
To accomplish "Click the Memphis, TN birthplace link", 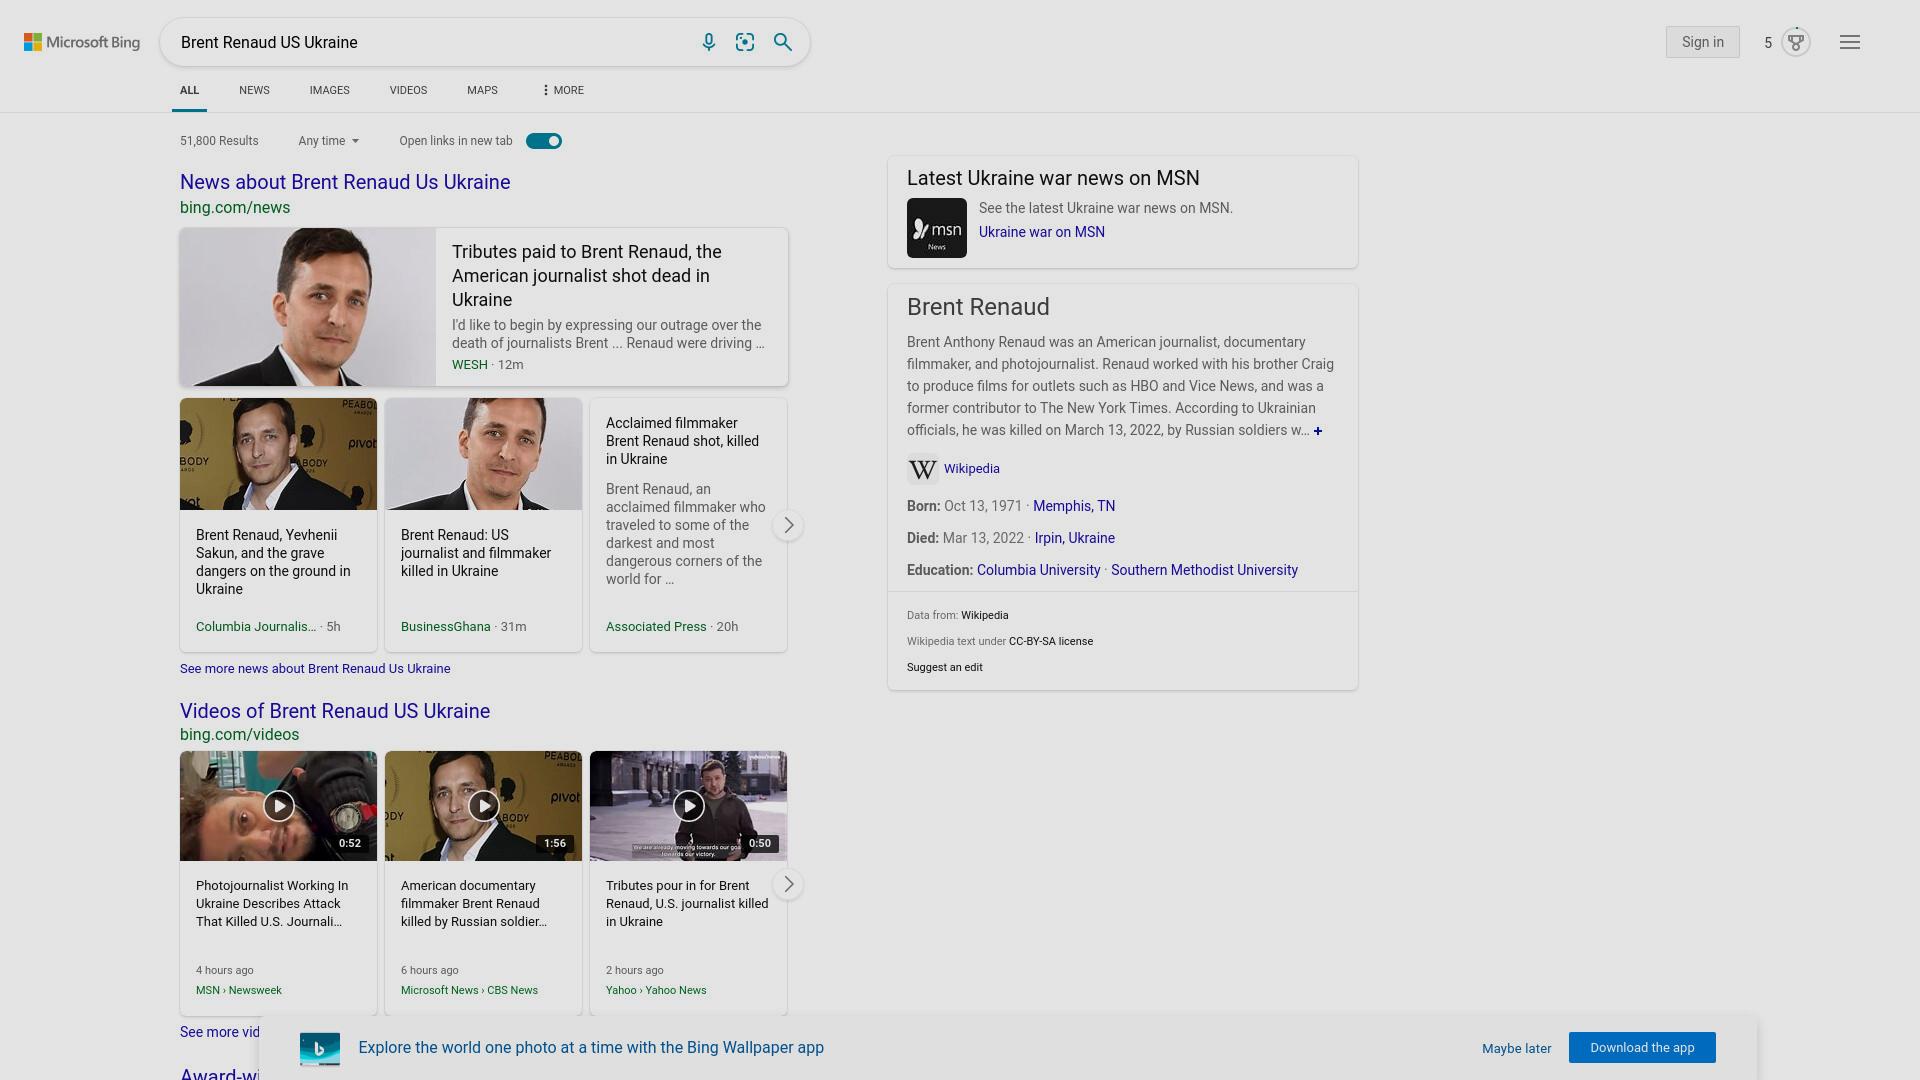I will click(1073, 506).
